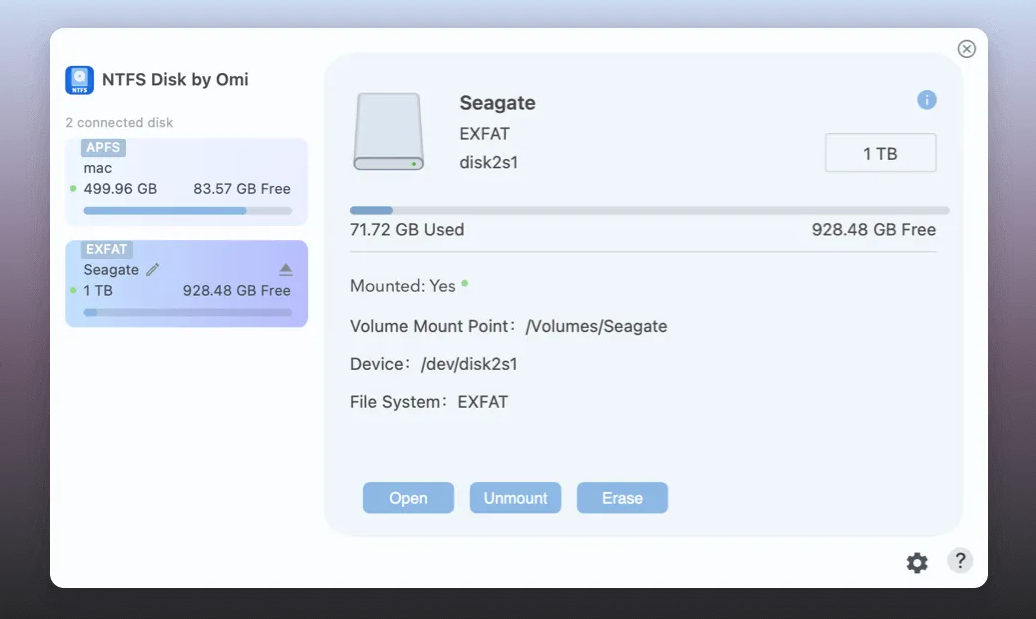Click the '83.57 GB Free' text
The height and width of the screenshot is (619, 1036).
pos(242,189)
